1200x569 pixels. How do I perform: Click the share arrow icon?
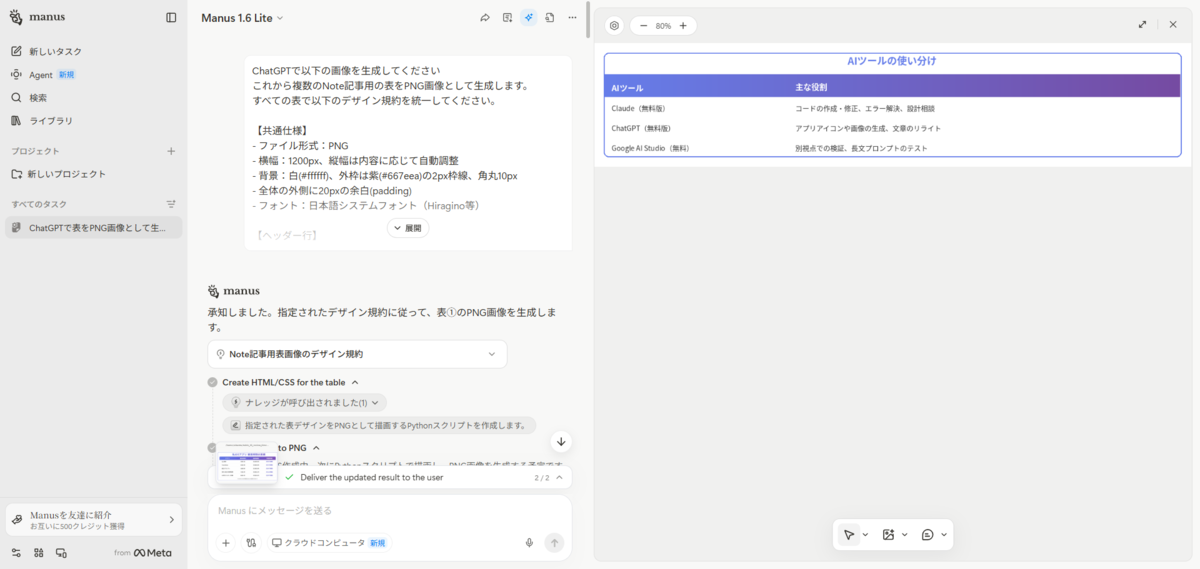pyautogui.click(x=485, y=17)
